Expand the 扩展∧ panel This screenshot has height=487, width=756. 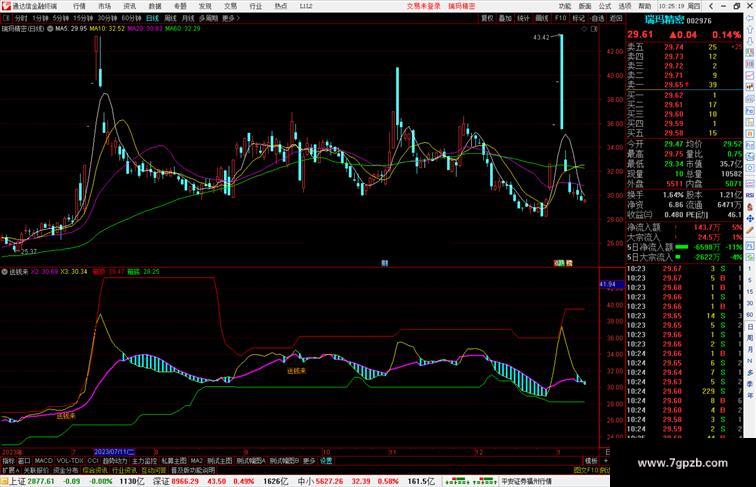[x=10, y=470]
